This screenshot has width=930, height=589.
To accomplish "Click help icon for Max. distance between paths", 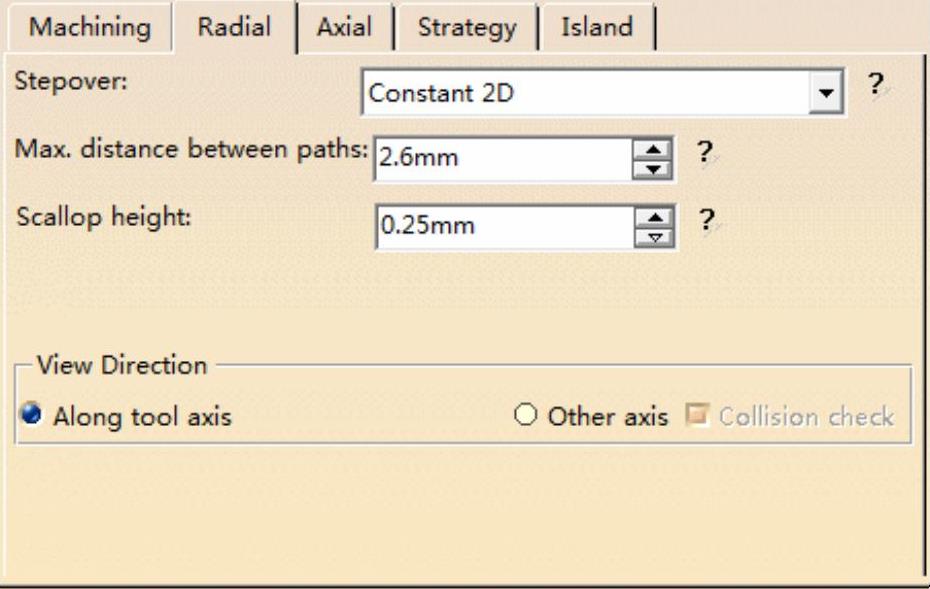I will coord(706,152).
